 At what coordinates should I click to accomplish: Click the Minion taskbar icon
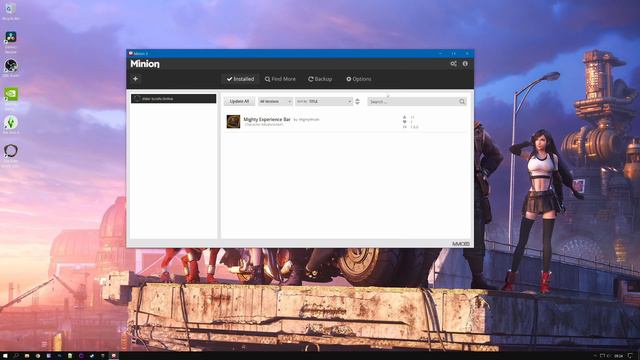coord(113,356)
